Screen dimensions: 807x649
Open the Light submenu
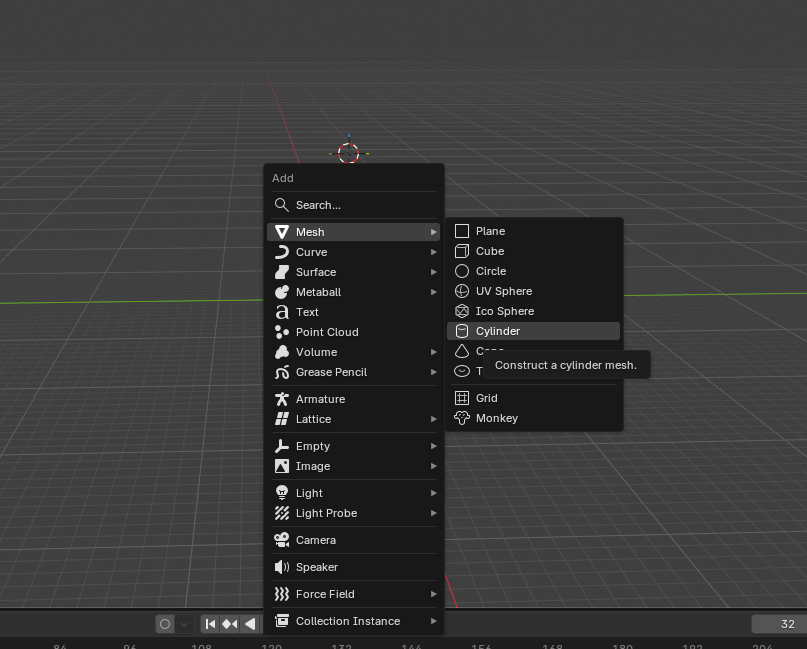pos(354,493)
